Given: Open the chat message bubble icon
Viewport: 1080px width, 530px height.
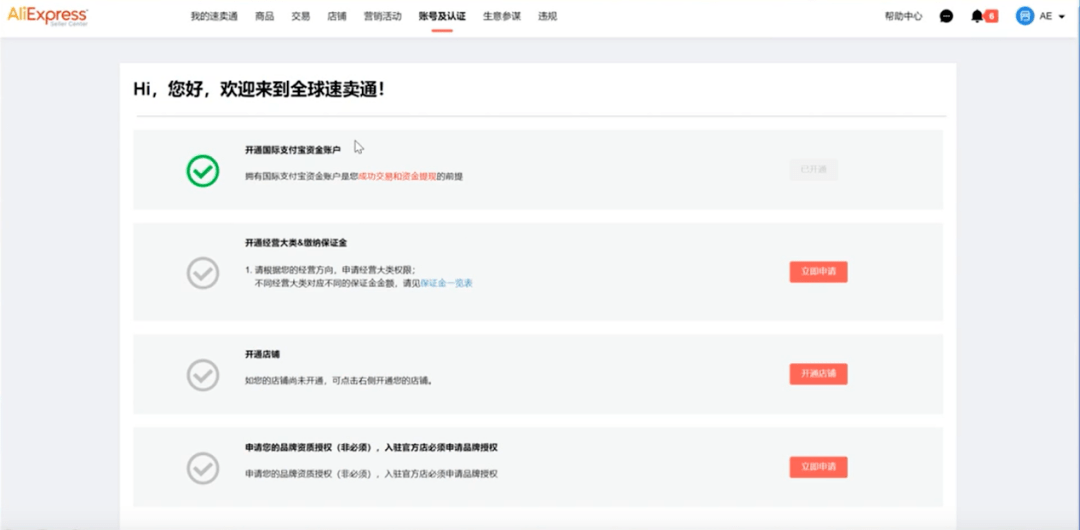Looking at the screenshot, I should click(946, 17).
